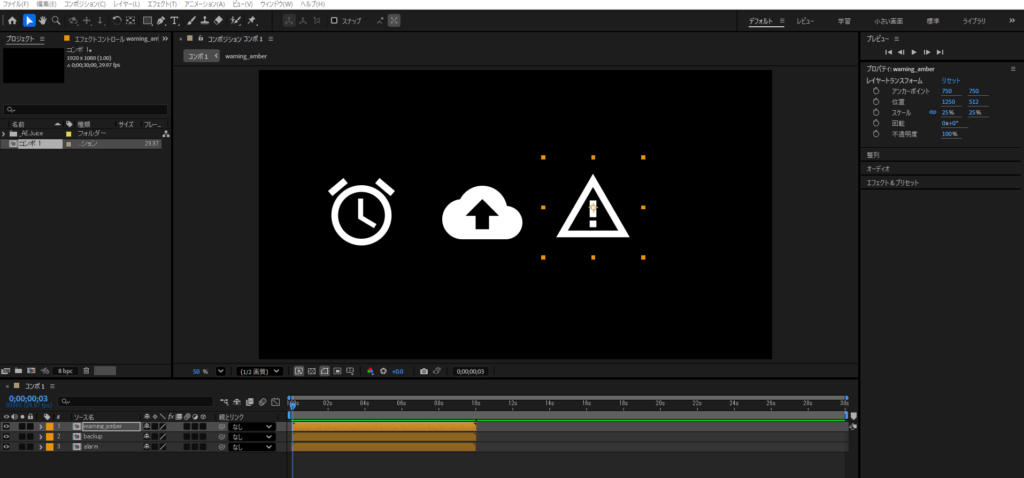Take a snapshot with the camera icon

[424, 371]
